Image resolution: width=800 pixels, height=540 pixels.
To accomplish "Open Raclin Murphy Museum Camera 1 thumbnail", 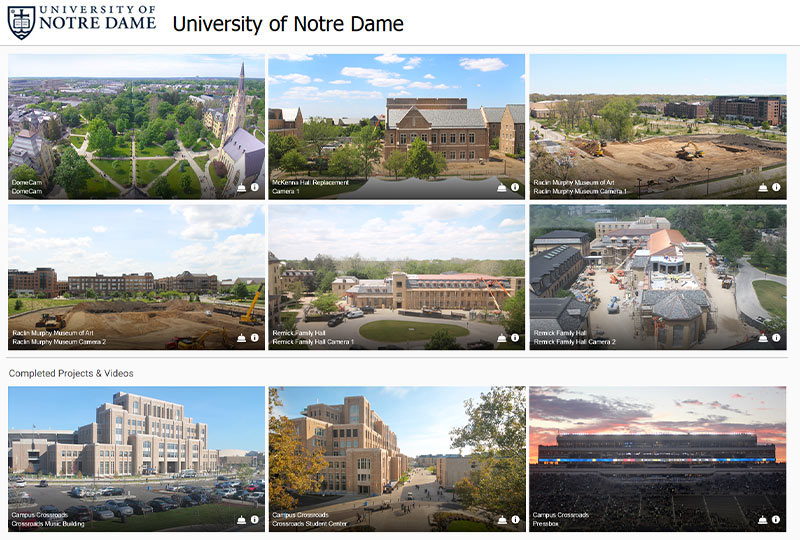I will [658, 126].
